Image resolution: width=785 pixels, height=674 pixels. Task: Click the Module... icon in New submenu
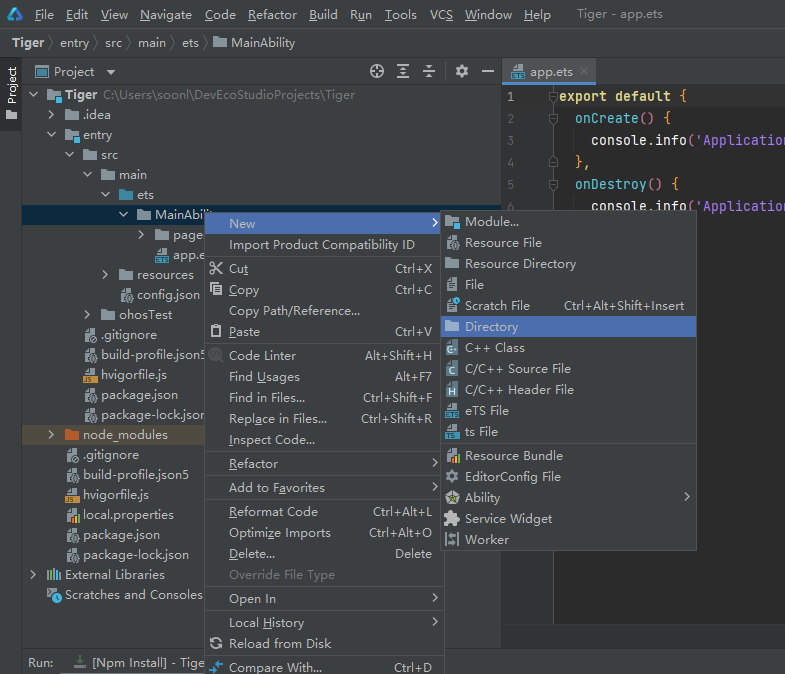(x=453, y=222)
